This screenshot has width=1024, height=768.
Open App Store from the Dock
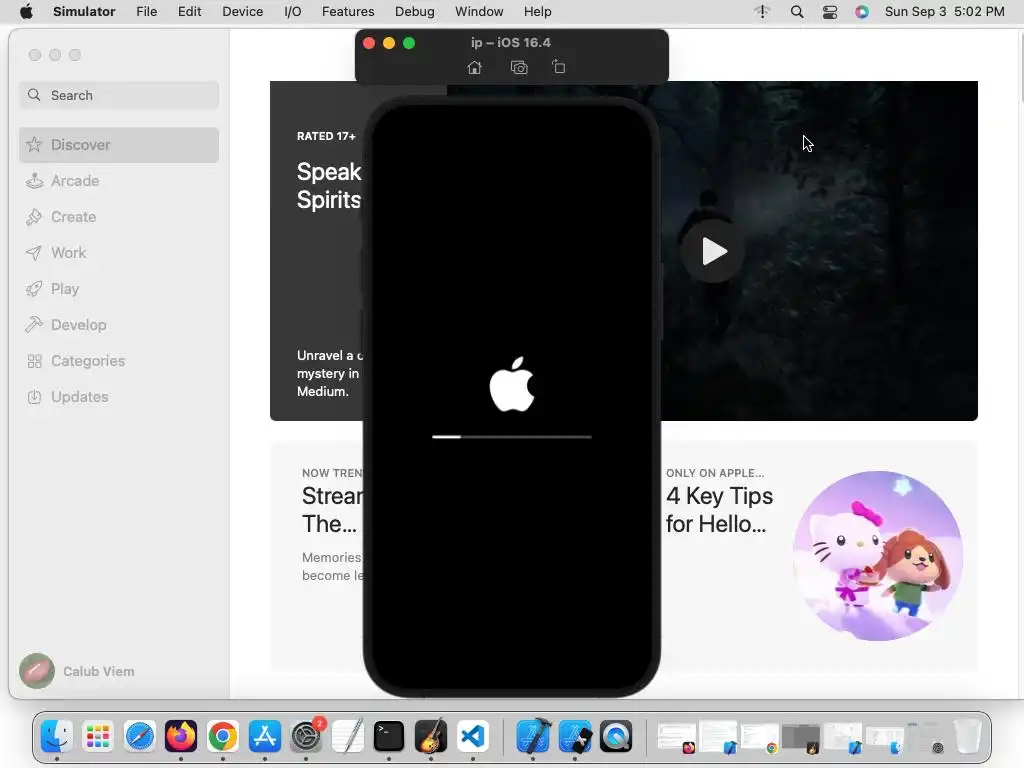pyautogui.click(x=264, y=737)
